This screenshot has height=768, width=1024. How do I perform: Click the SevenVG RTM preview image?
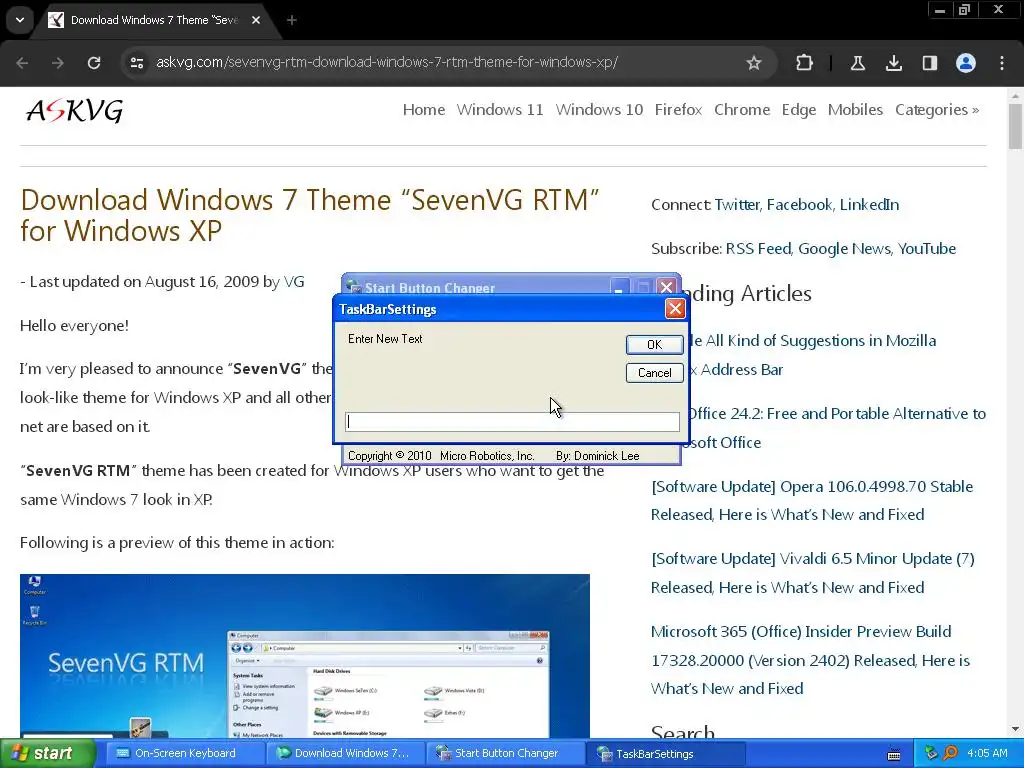pos(304,656)
